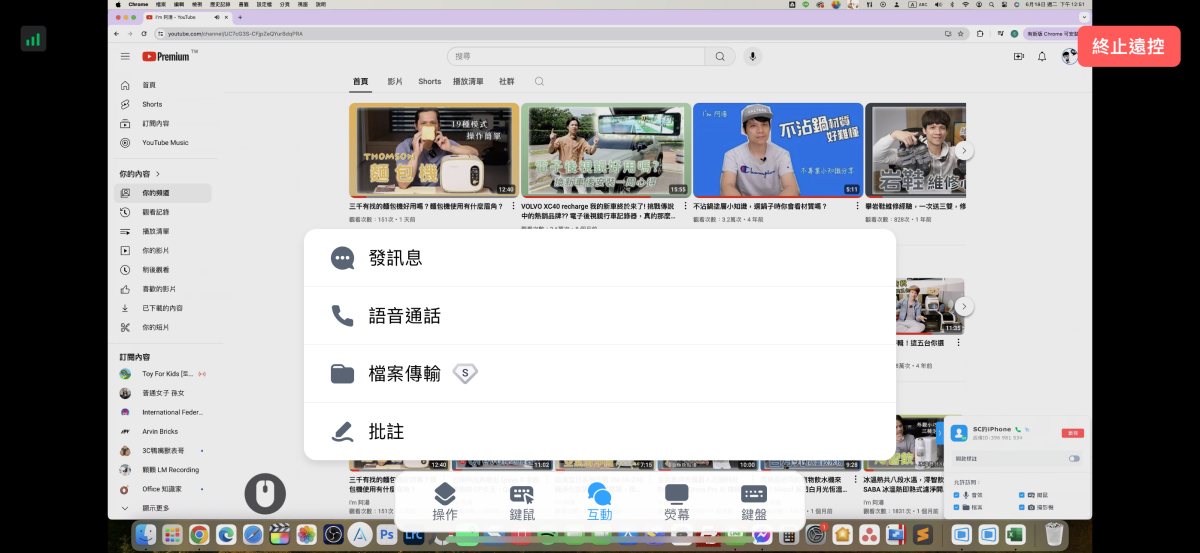This screenshot has height=553, width=1200.
Task: Open the 操作 toolbar icon
Action: point(445,501)
